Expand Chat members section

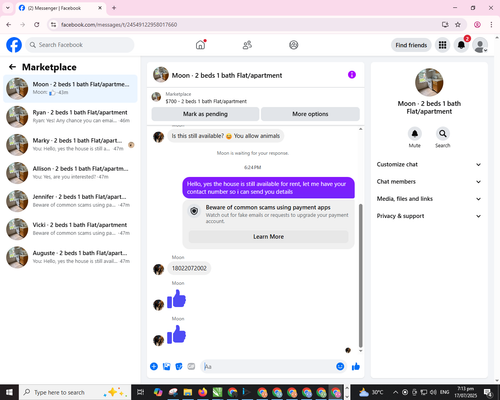click(429, 182)
